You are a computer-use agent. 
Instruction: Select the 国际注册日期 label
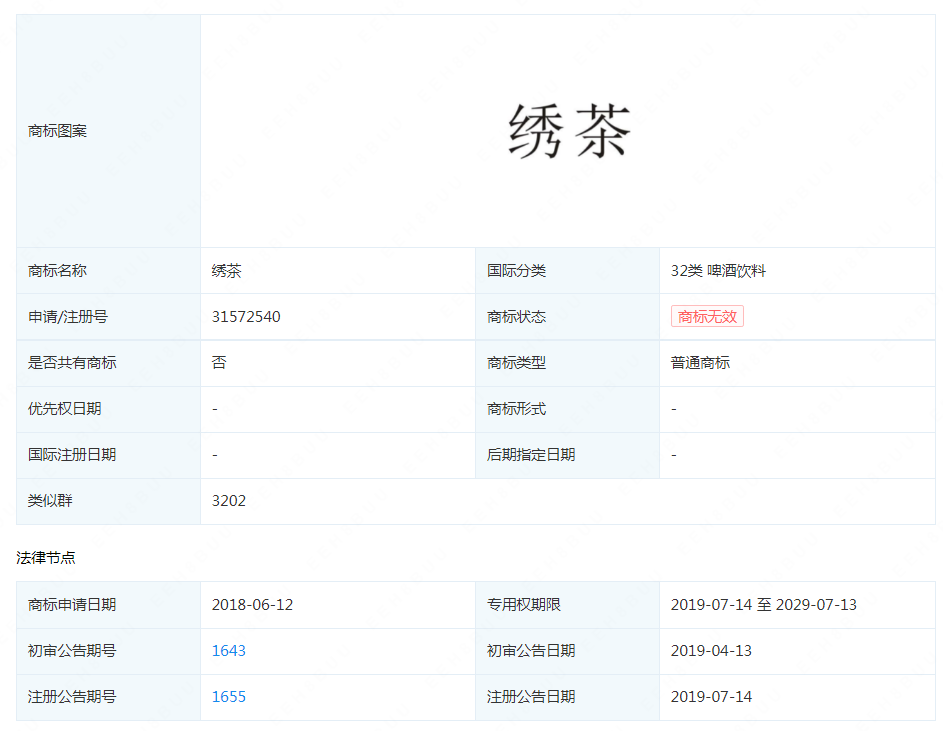[x=72, y=454]
